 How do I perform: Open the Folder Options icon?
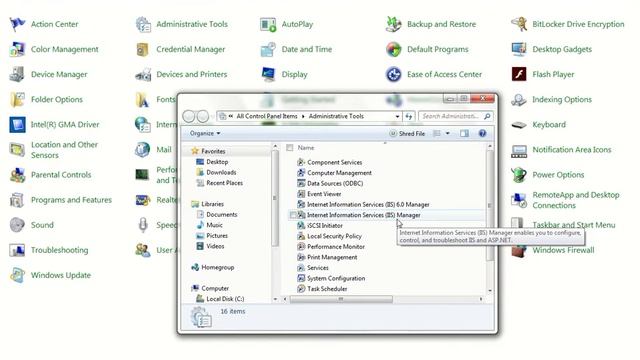17,100
